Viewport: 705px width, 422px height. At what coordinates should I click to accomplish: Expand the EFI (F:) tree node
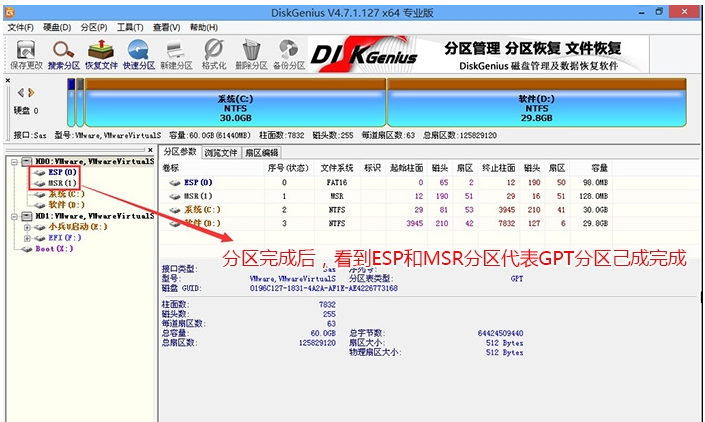tap(27, 238)
